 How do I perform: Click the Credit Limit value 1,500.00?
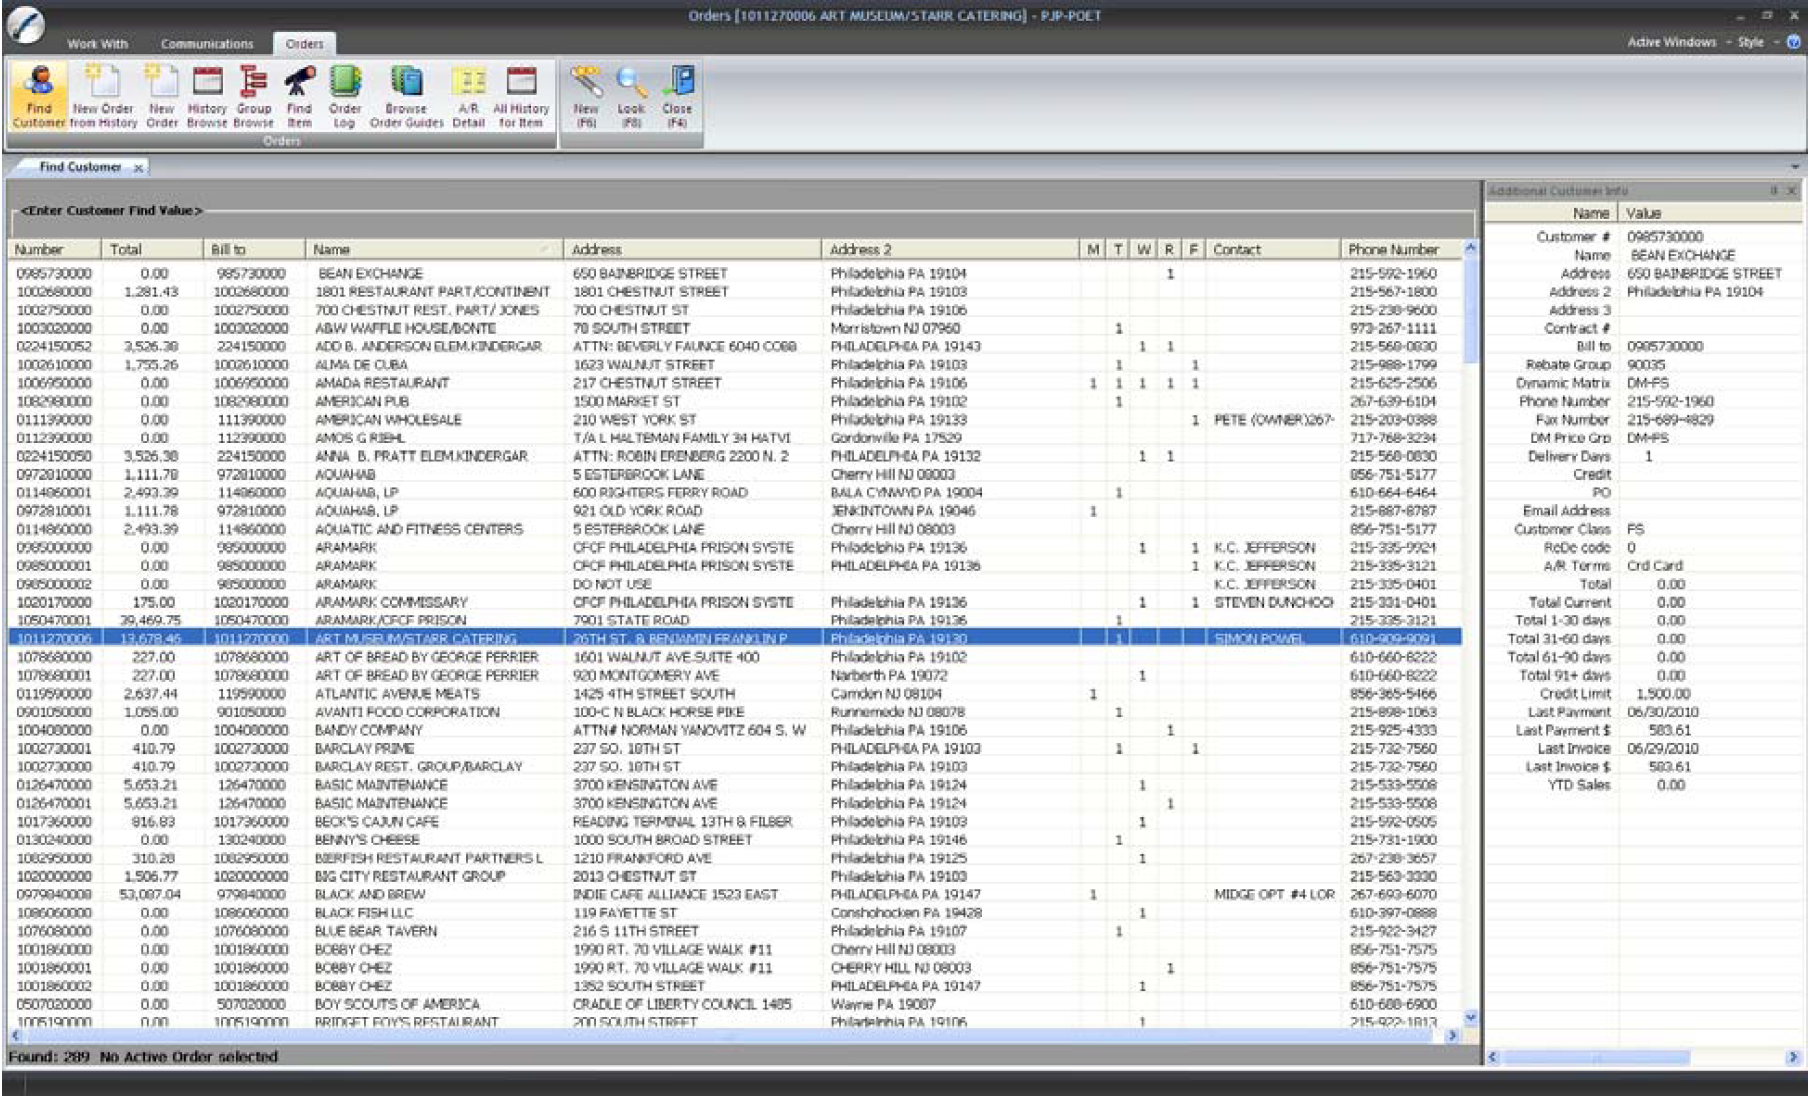(x=1663, y=693)
